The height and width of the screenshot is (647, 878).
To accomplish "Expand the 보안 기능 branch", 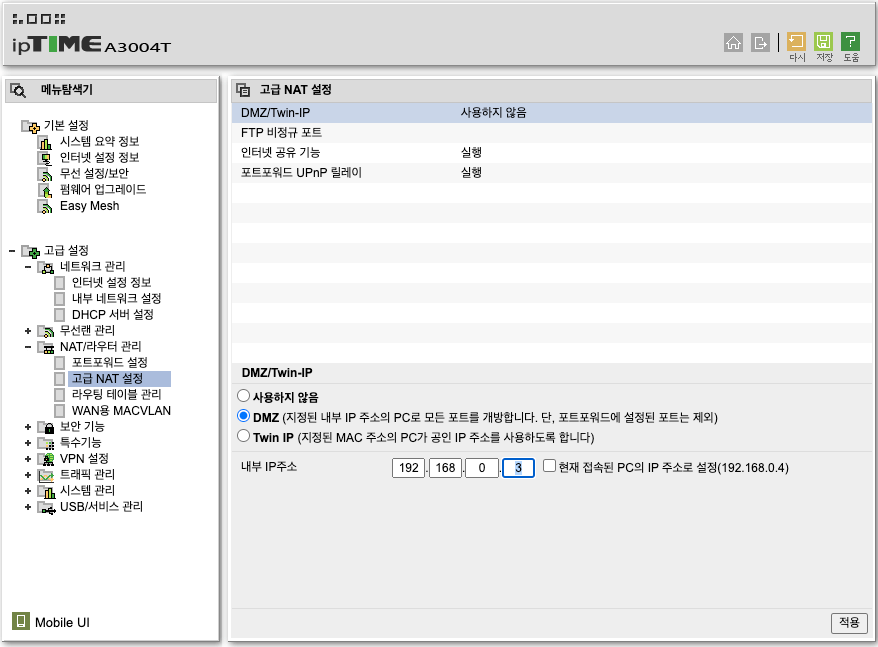I will [x=27, y=427].
